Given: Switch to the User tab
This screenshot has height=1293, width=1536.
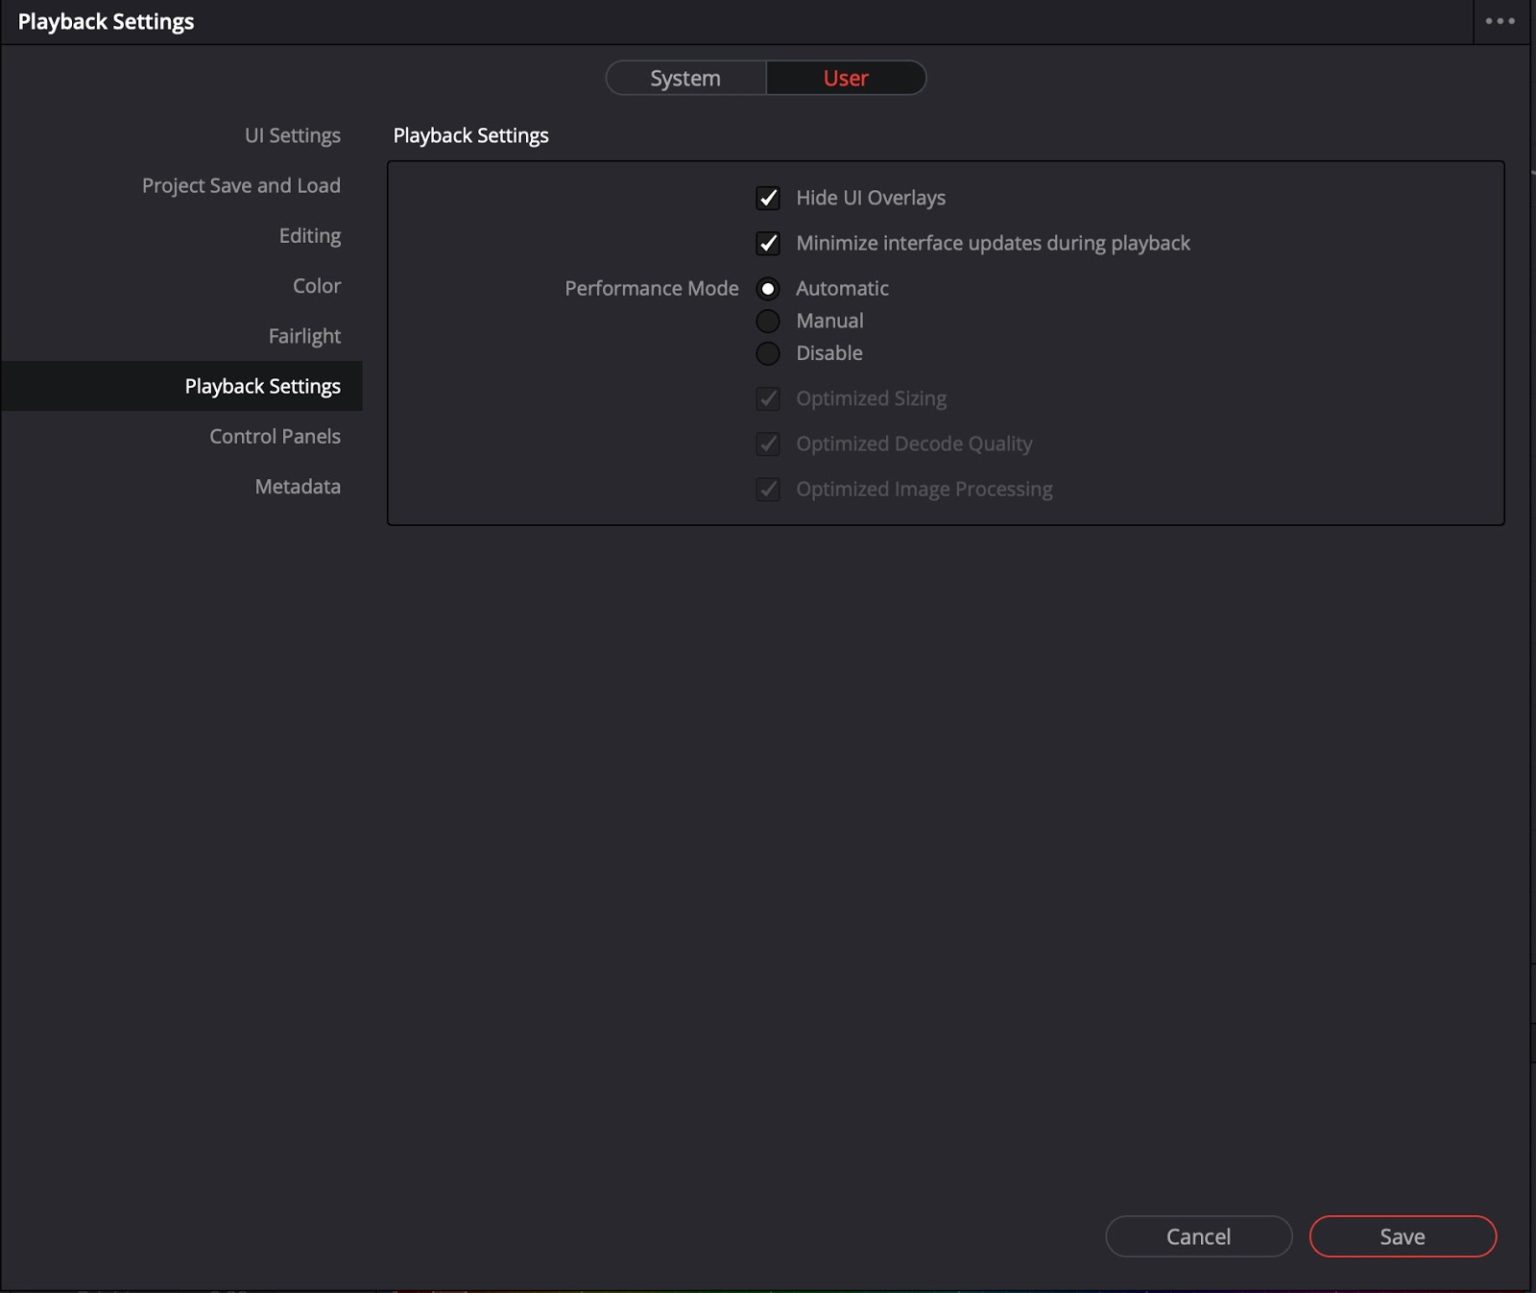Looking at the screenshot, I should point(845,77).
